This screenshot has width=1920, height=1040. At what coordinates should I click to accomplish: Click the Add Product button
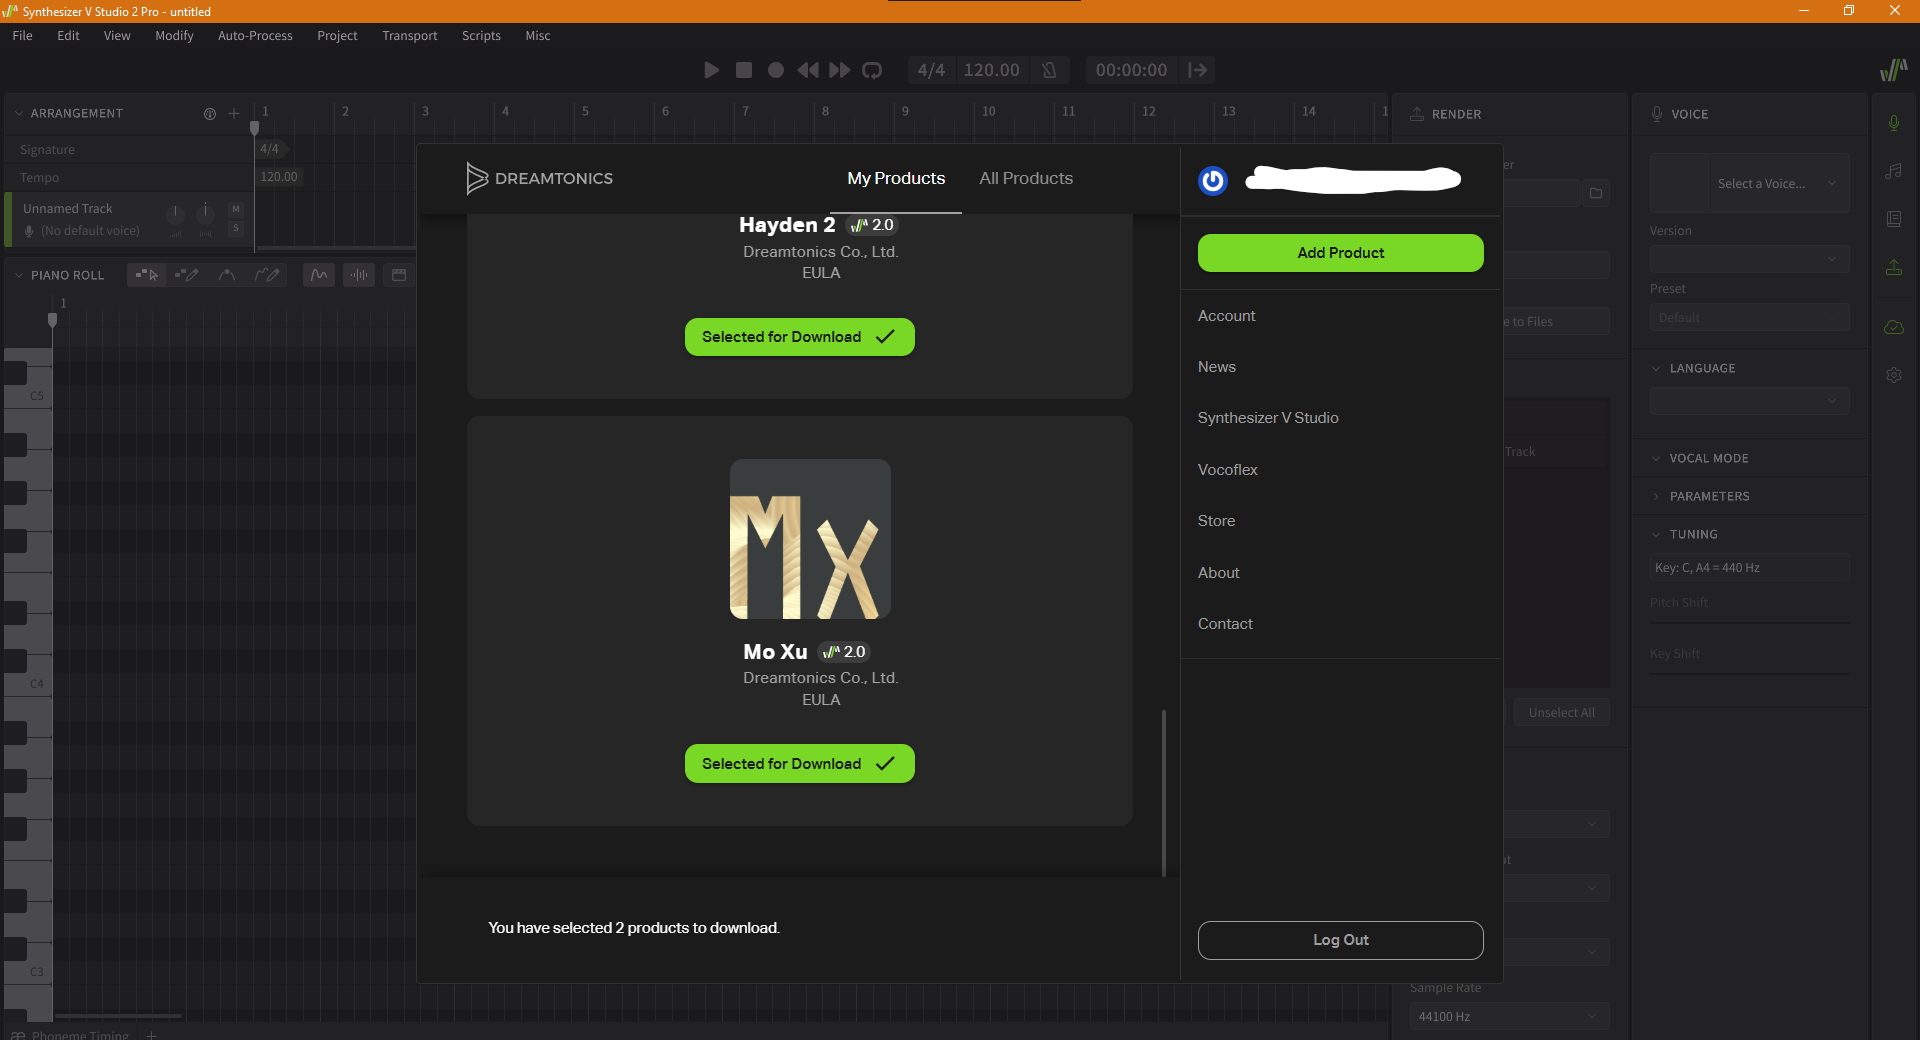pyautogui.click(x=1341, y=253)
